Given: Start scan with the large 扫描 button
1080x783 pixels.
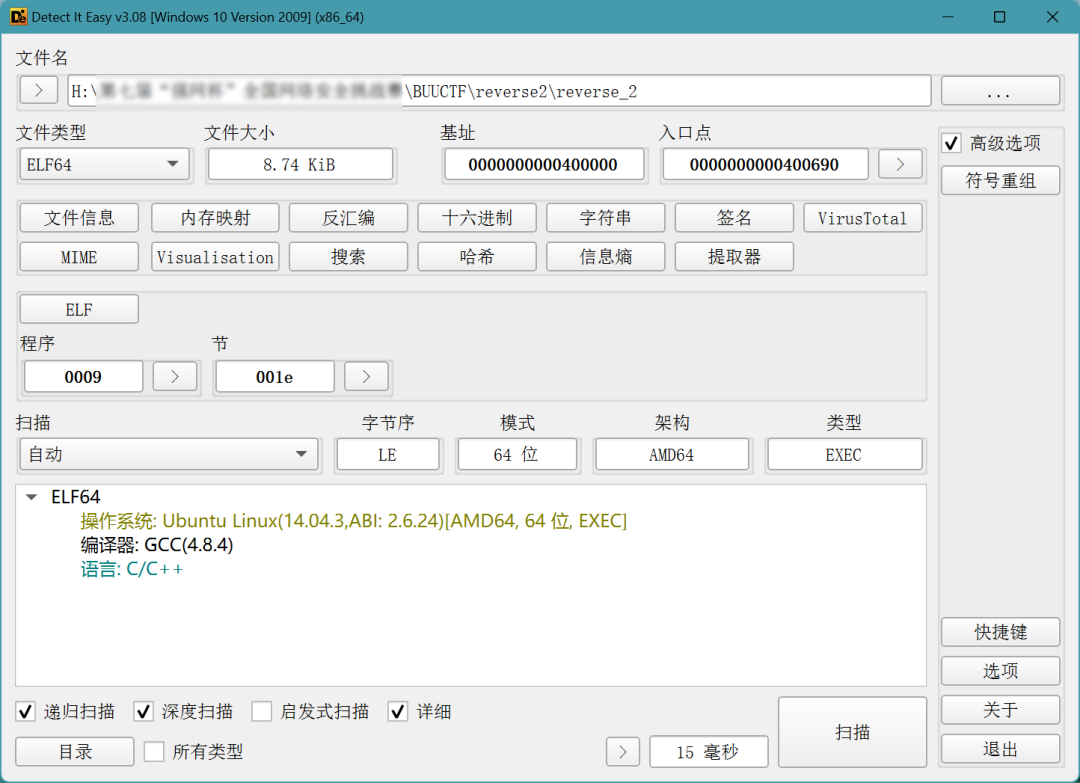Looking at the screenshot, I should 853,732.
